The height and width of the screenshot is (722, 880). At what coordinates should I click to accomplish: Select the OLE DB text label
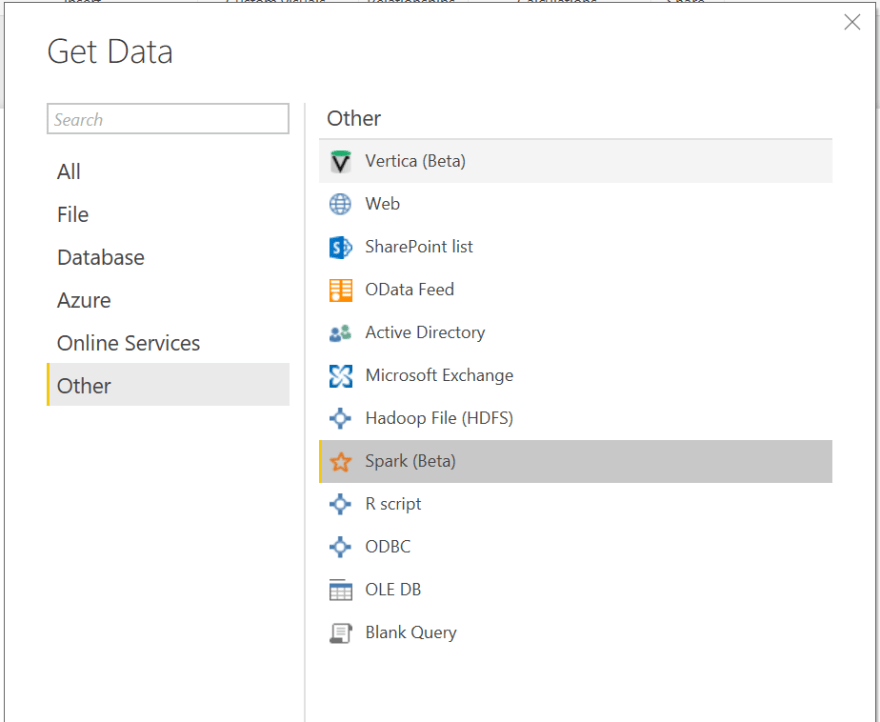[x=393, y=590]
